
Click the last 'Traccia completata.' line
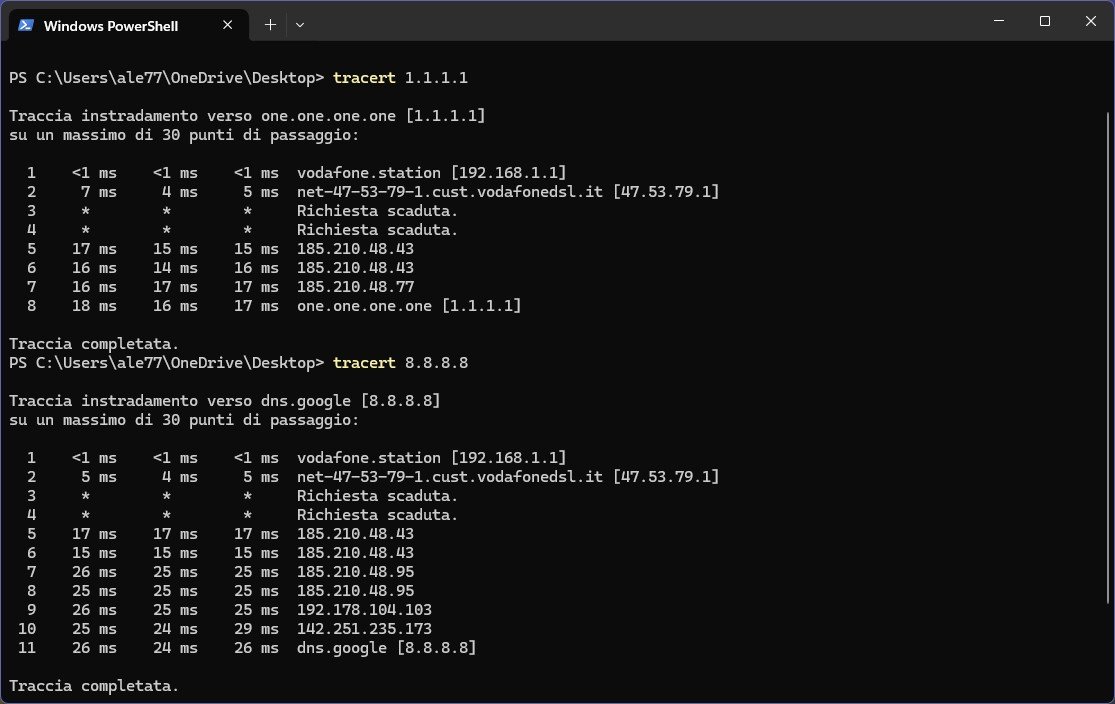[x=94, y=686]
